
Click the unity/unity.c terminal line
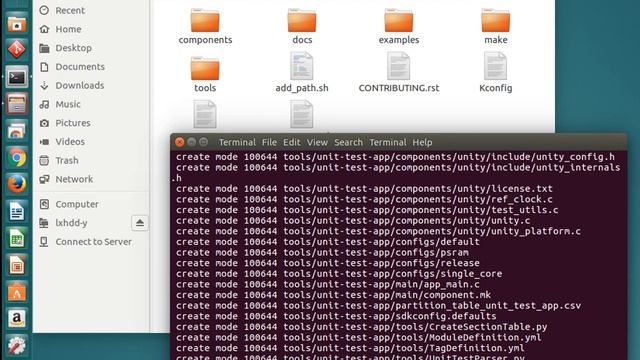353,220
